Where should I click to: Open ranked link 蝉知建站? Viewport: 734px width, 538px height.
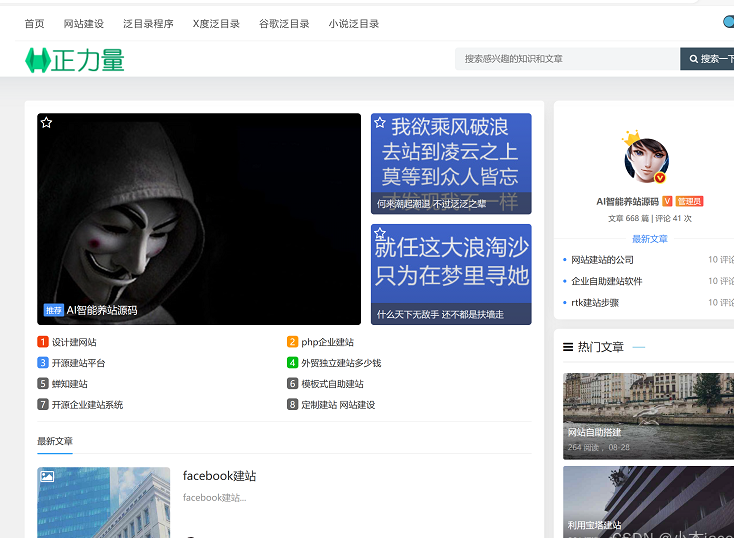[x=69, y=384]
